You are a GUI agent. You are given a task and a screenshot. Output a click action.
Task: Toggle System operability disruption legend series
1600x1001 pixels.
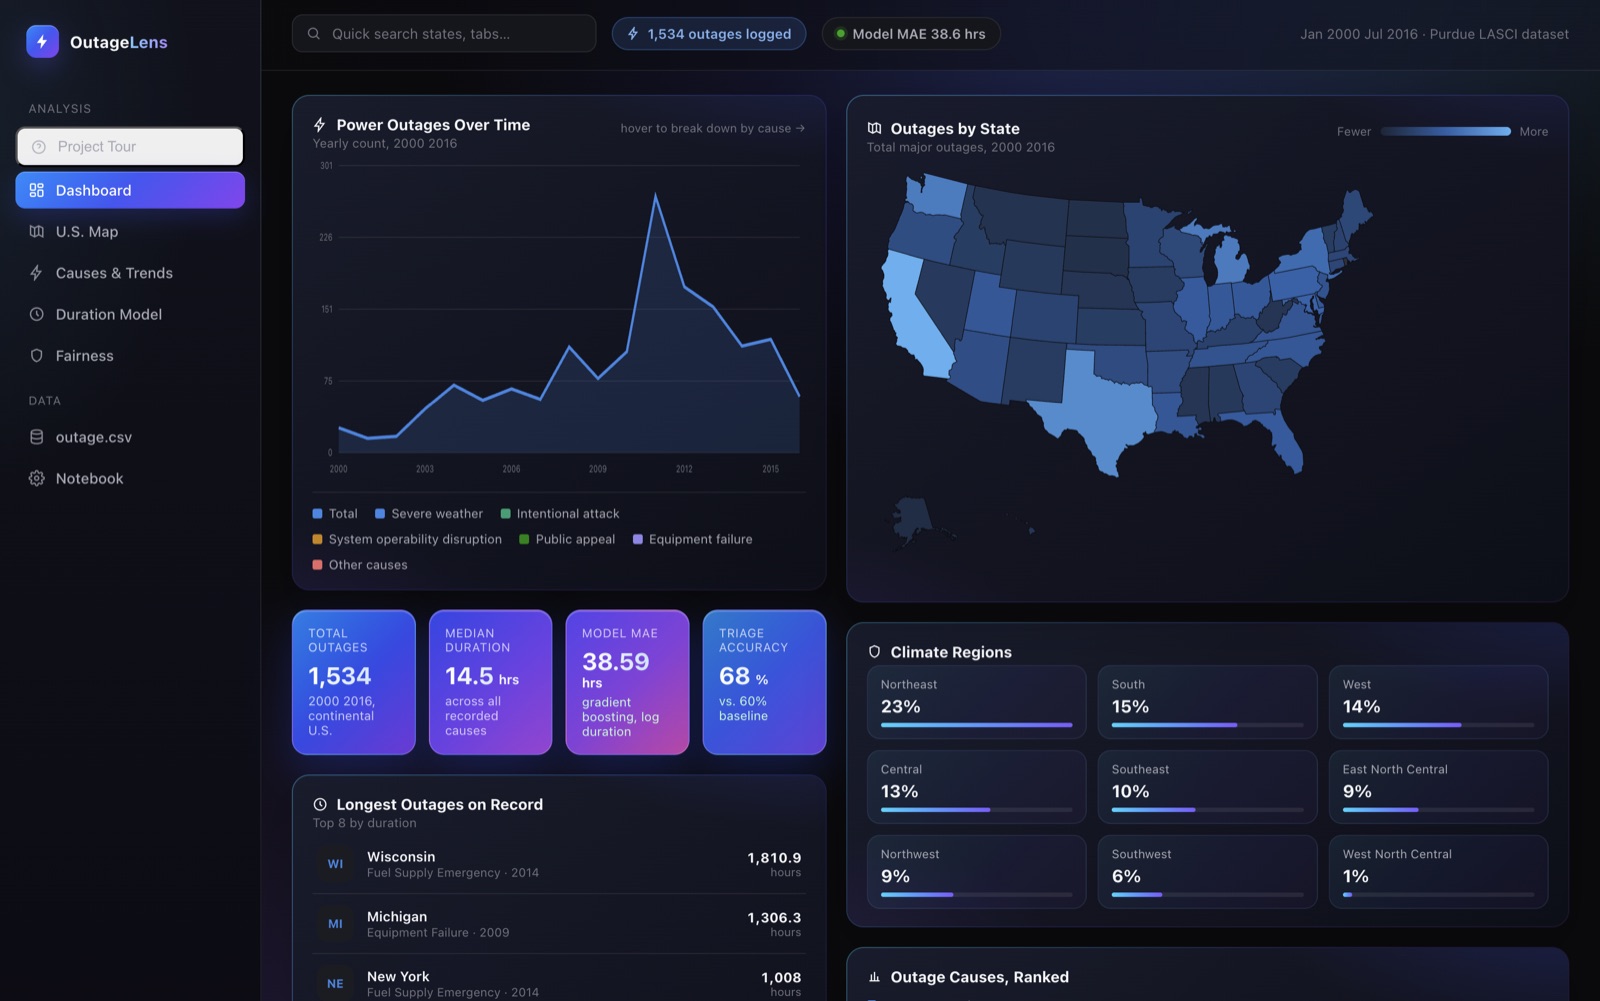pos(407,539)
